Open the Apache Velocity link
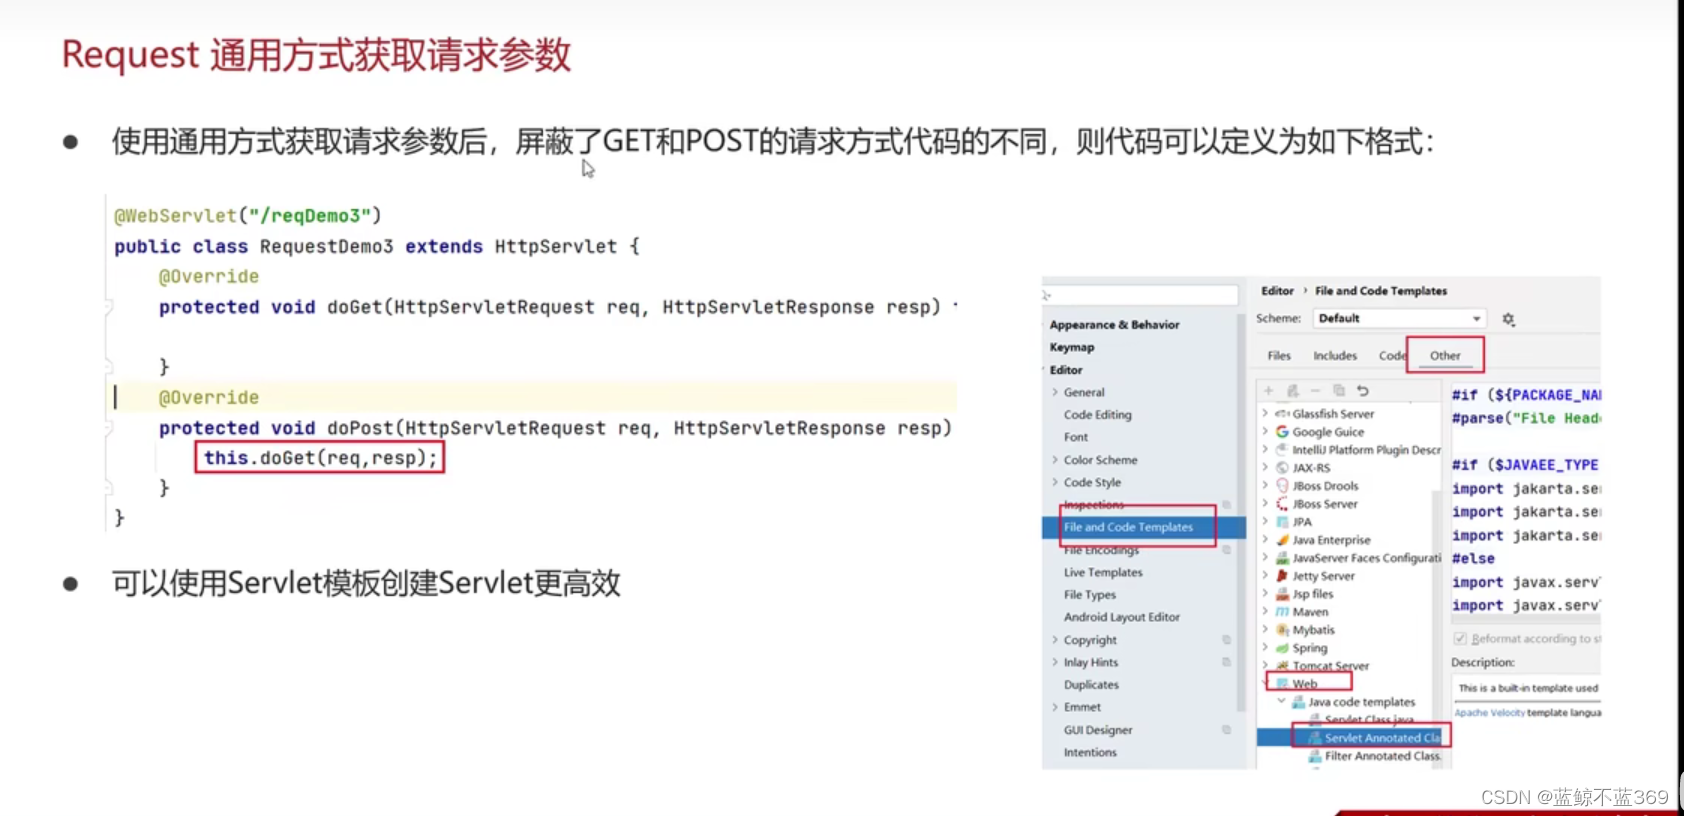Image resolution: width=1684 pixels, height=816 pixels. 1490,713
